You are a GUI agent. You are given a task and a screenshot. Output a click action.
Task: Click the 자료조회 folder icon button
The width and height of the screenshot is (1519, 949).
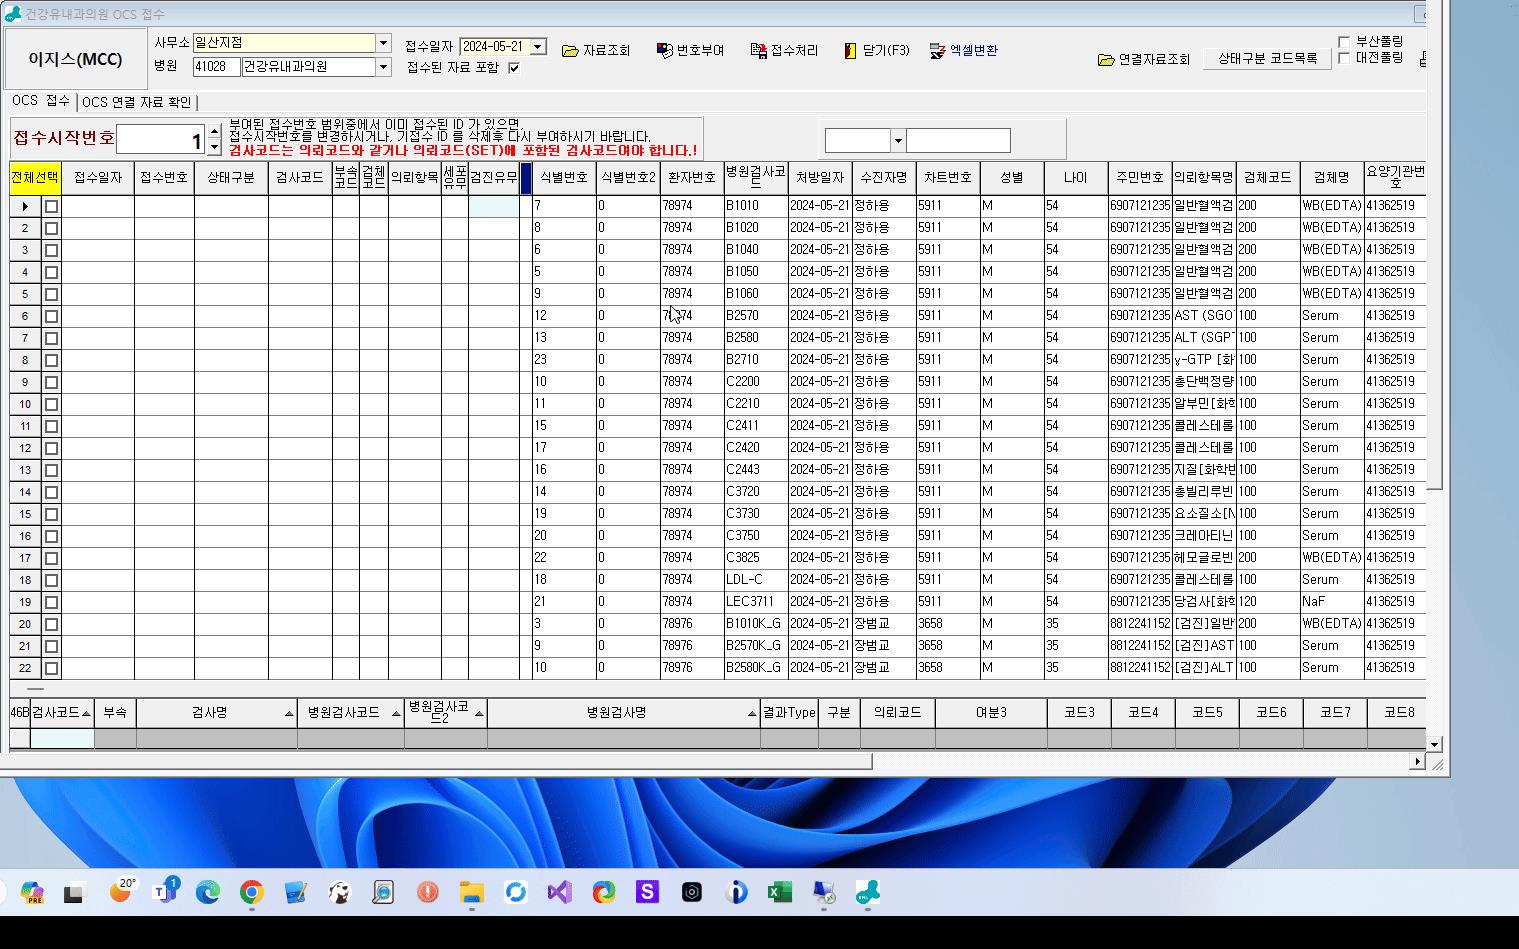tap(570, 51)
